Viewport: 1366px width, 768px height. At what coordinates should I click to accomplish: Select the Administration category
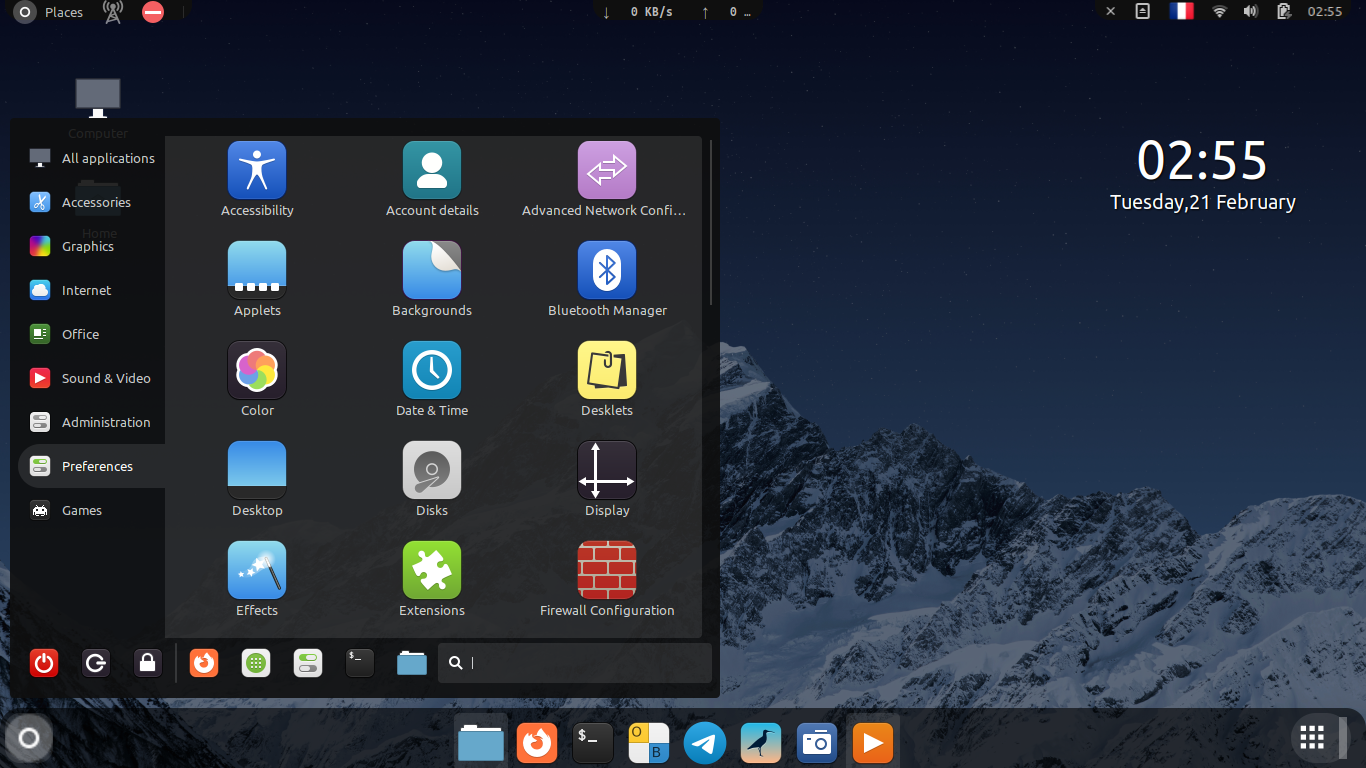pos(92,422)
